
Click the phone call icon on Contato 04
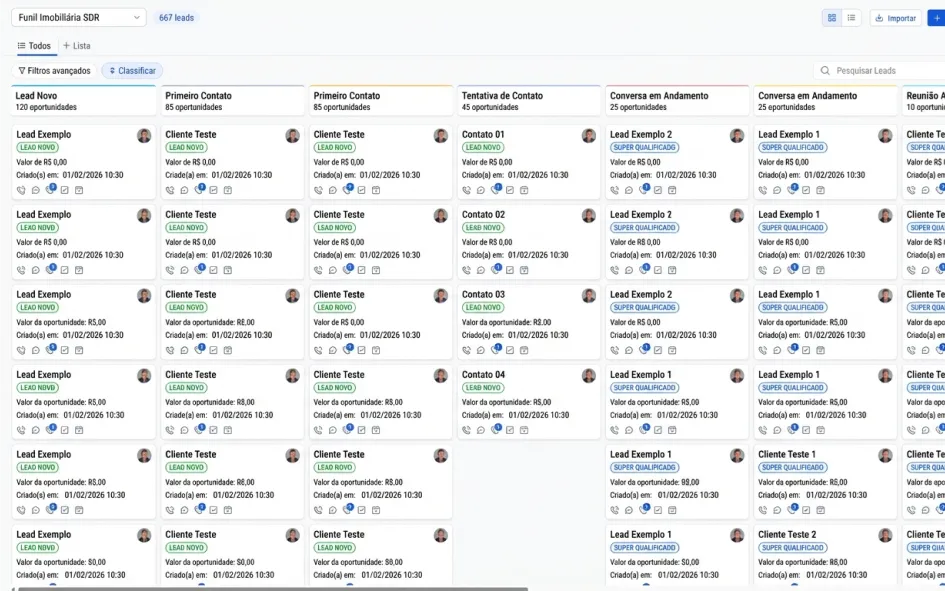point(466,430)
